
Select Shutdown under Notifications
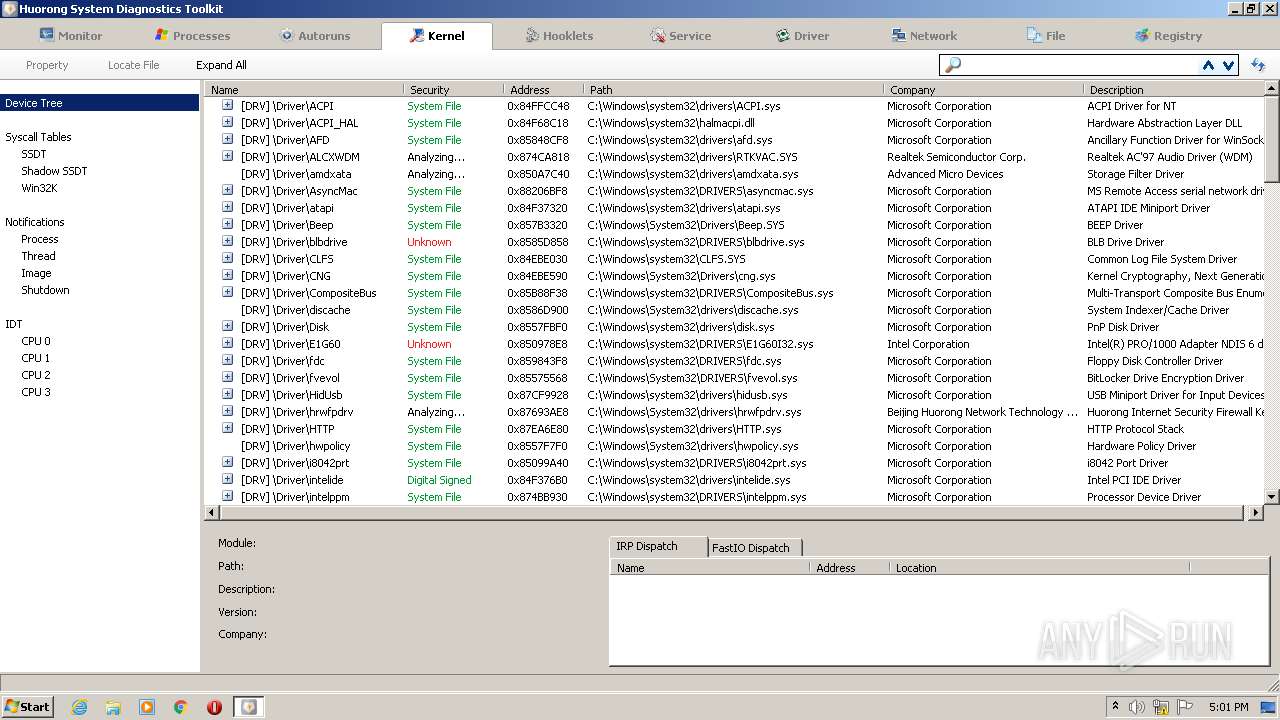click(45, 290)
